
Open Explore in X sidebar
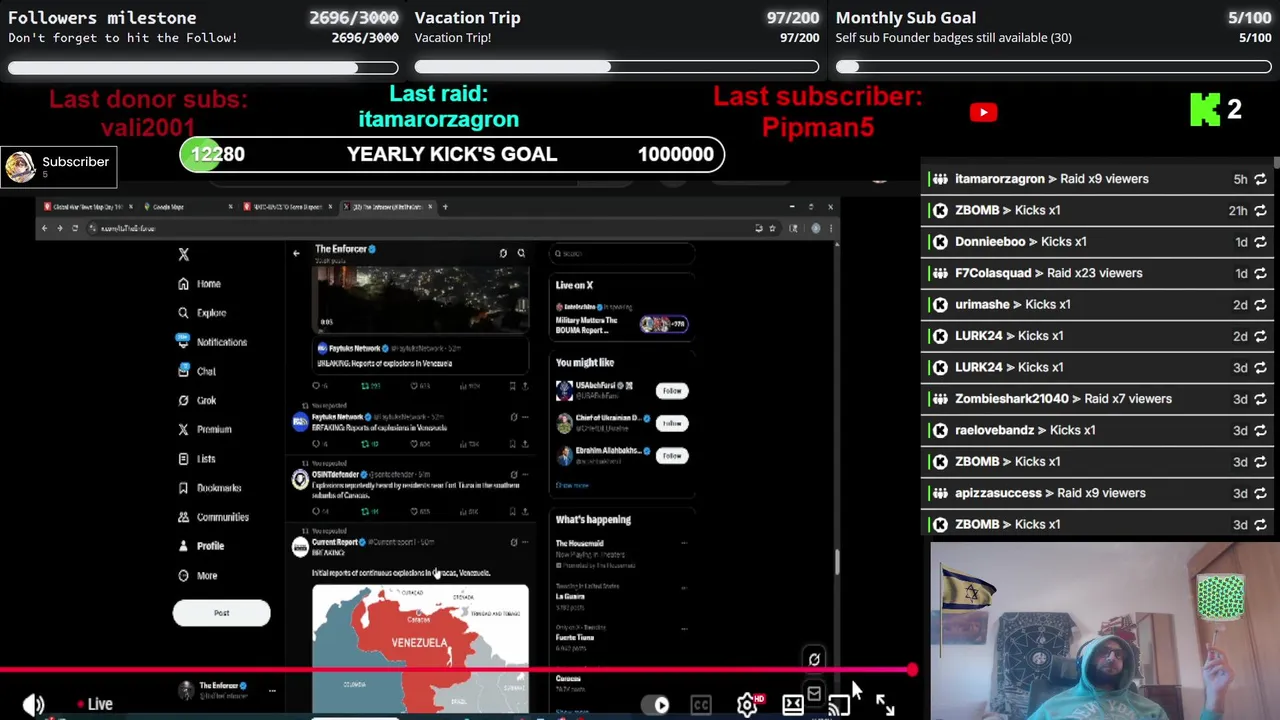pyautogui.click(x=202, y=313)
